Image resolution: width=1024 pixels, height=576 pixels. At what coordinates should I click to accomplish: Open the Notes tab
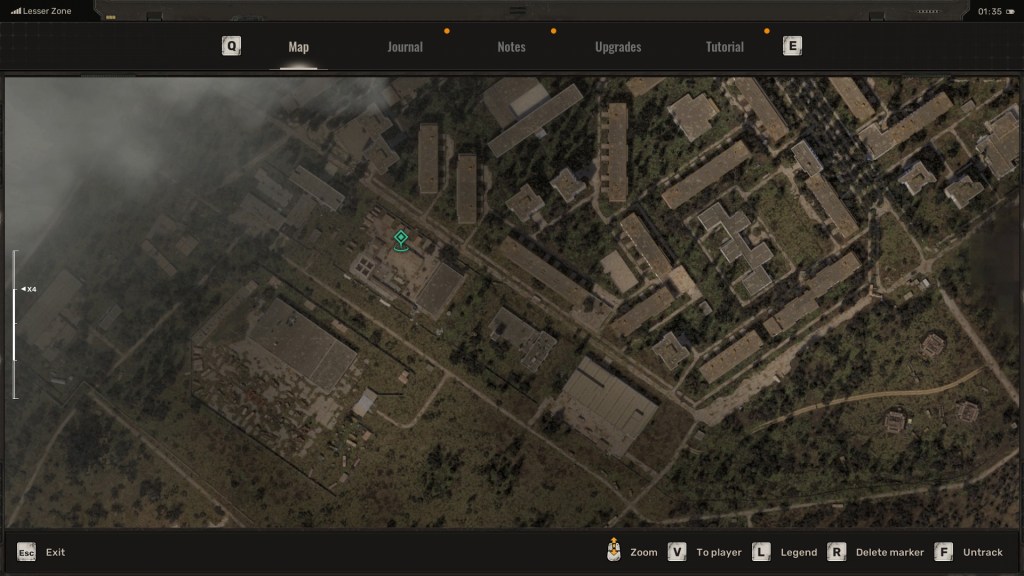(x=511, y=47)
